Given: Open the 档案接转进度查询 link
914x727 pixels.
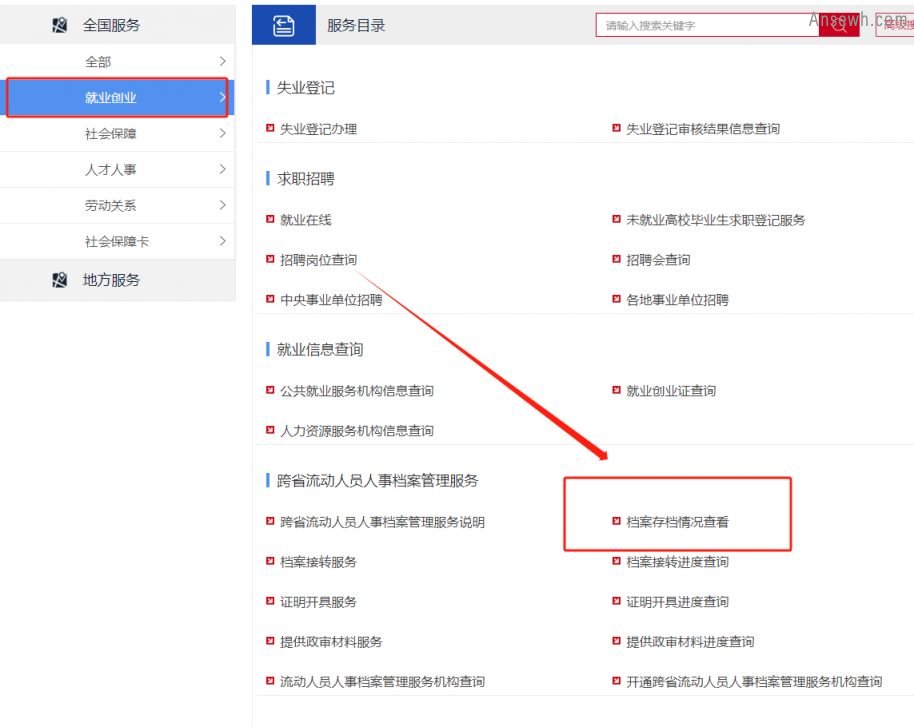Looking at the screenshot, I should pos(677,562).
